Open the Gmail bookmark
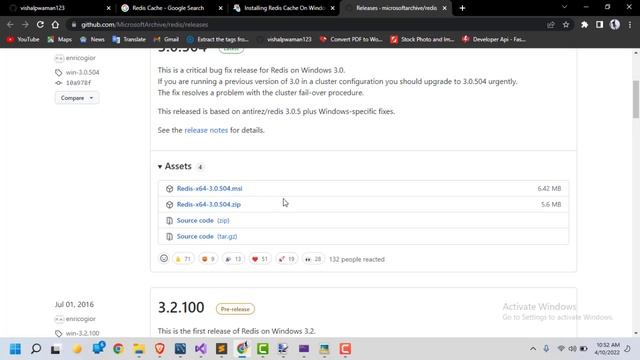The image size is (640, 360). (166, 39)
